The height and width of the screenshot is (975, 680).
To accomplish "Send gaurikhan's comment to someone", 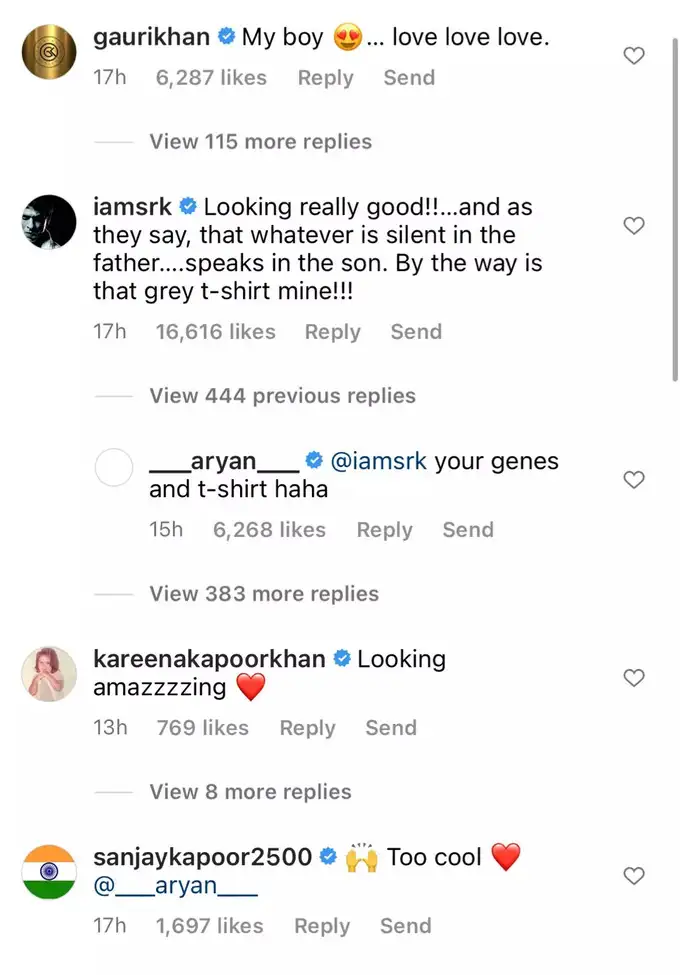I will [x=408, y=77].
